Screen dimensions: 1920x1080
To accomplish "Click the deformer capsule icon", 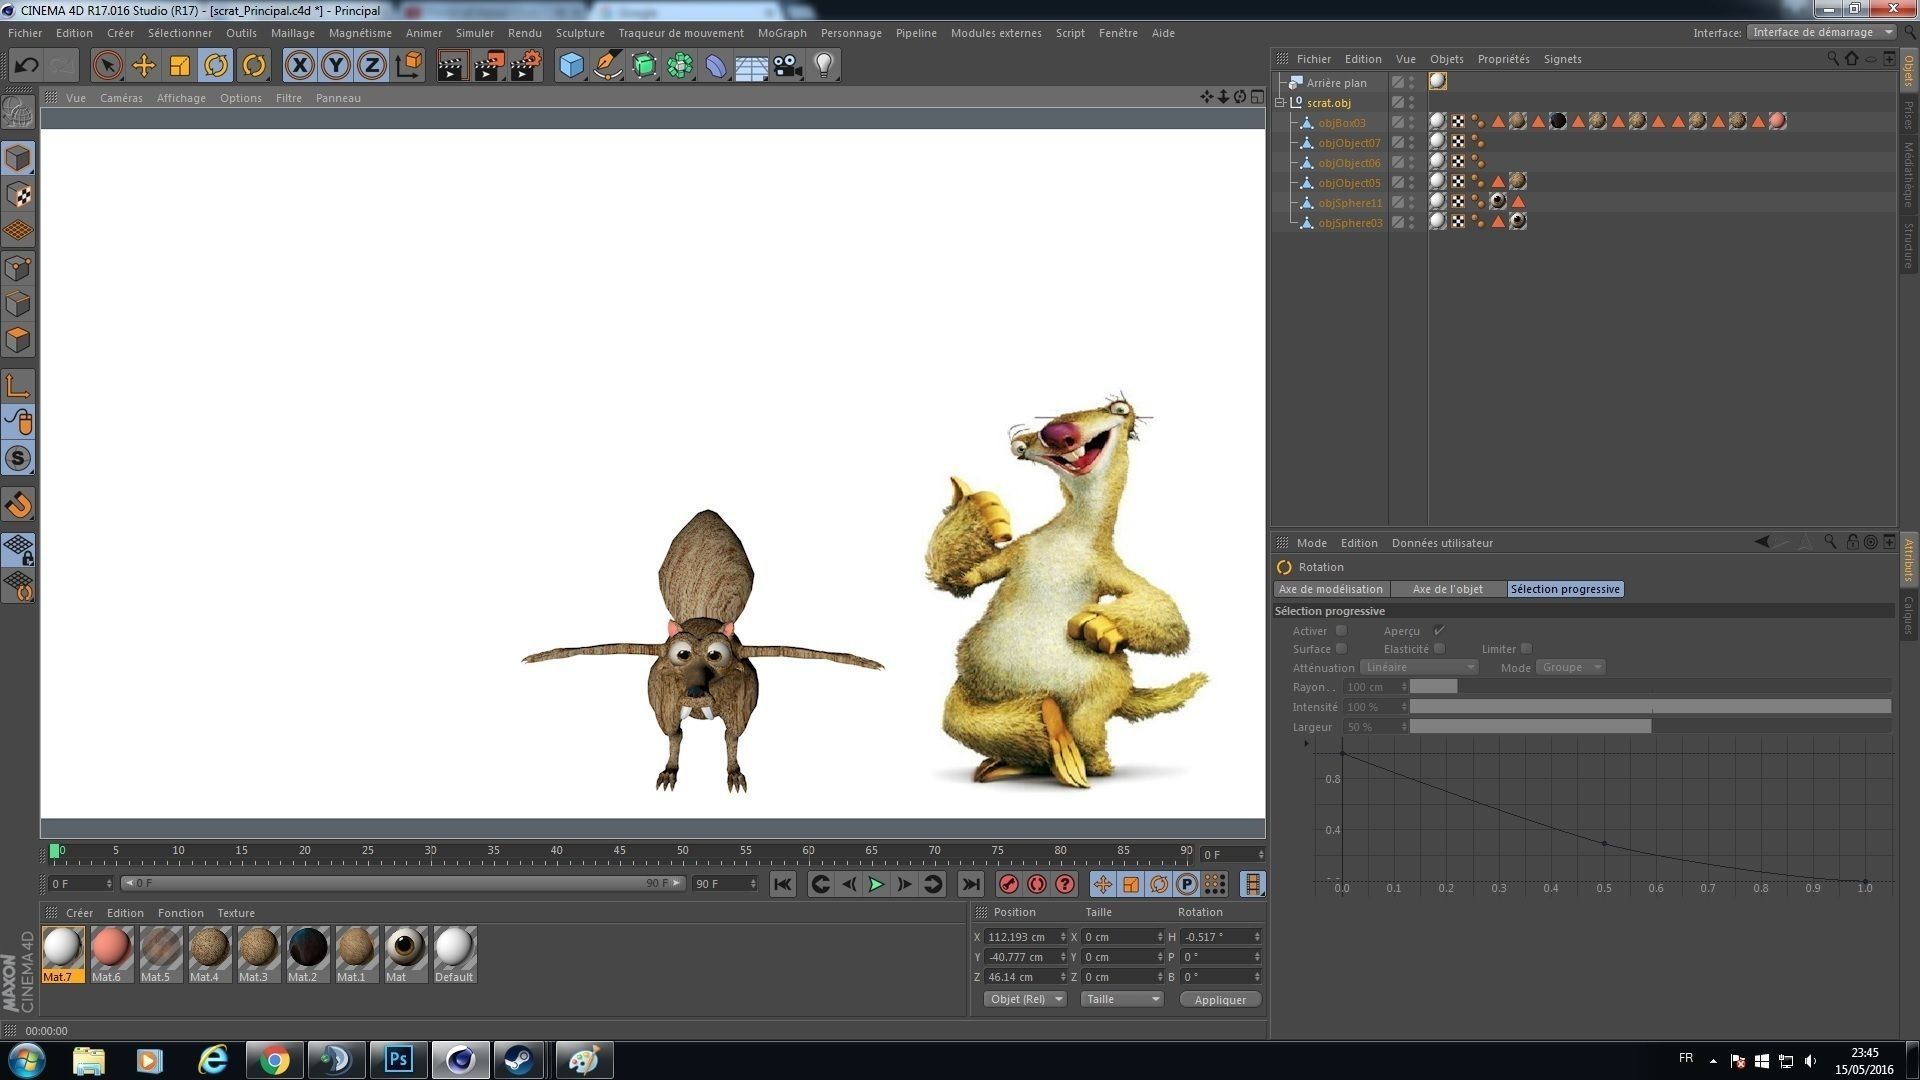I will 716,66.
